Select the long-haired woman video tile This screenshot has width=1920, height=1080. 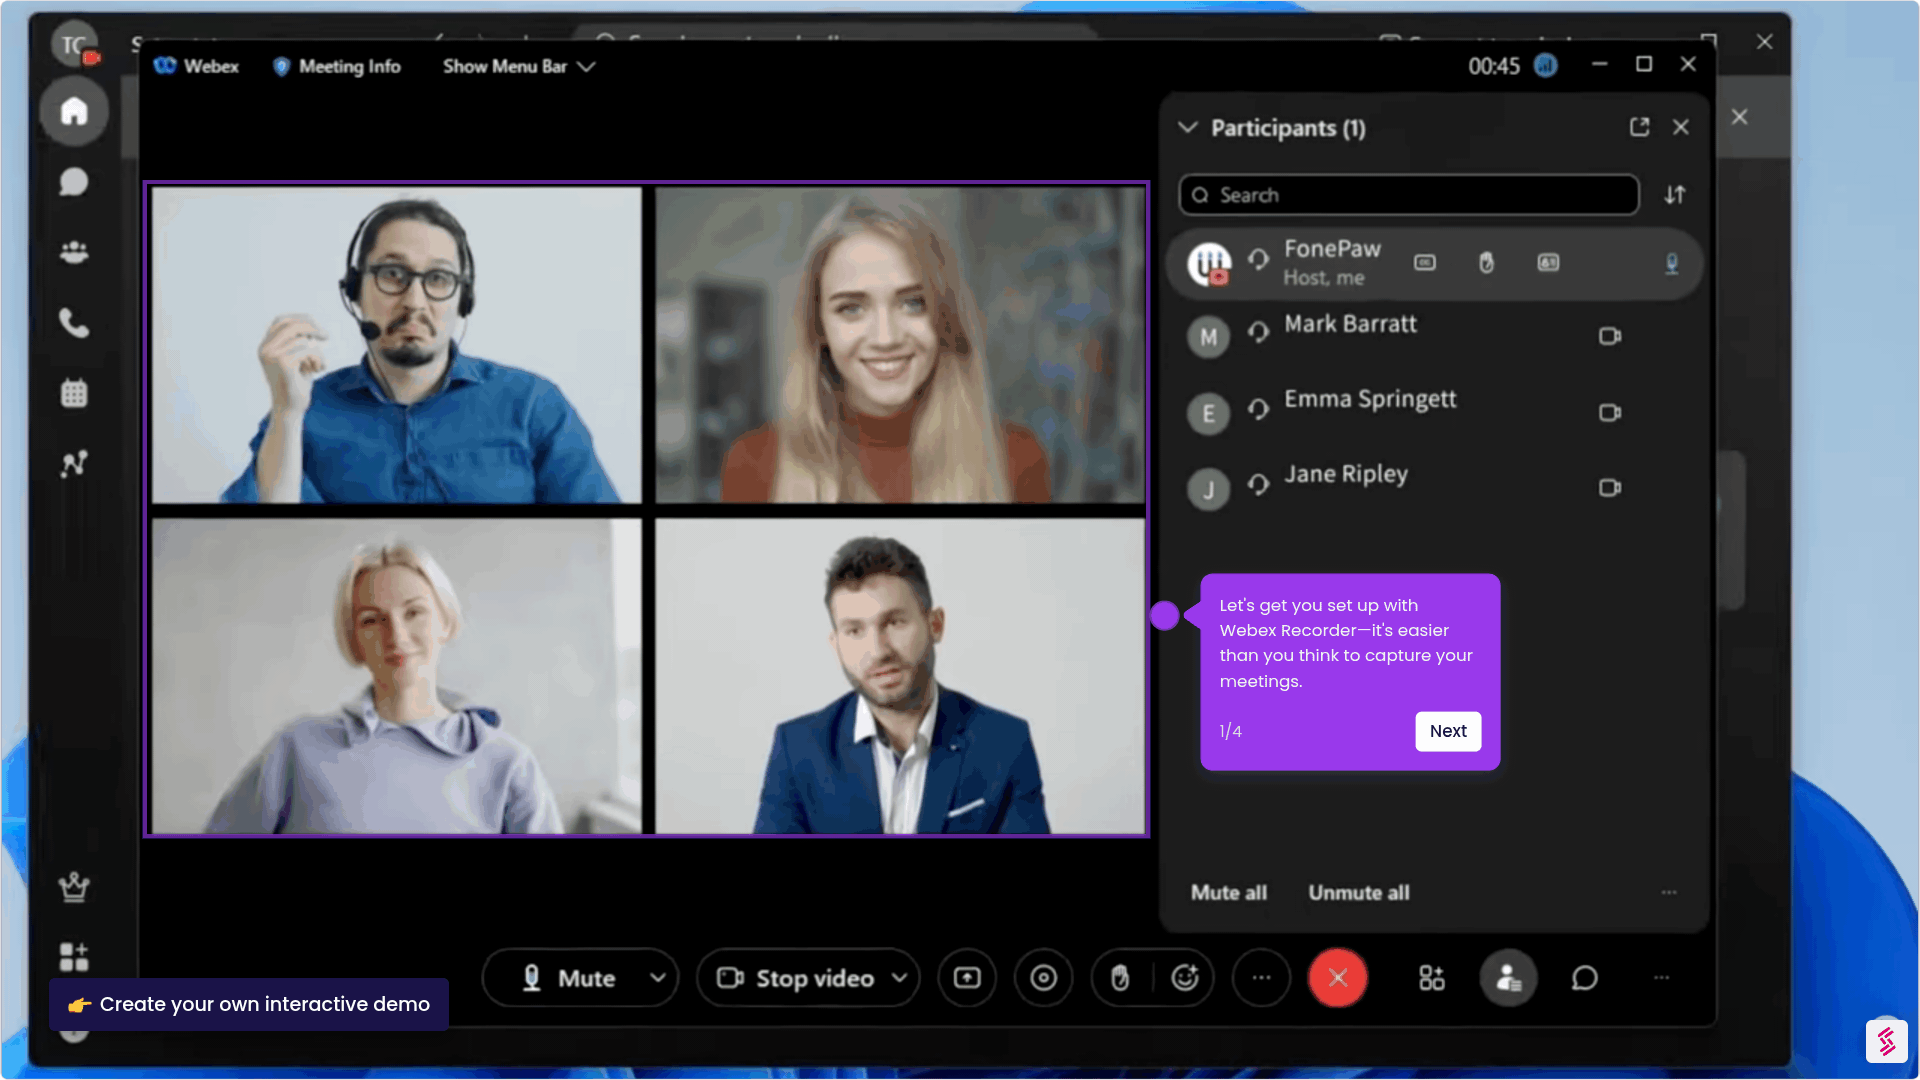click(x=900, y=345)
